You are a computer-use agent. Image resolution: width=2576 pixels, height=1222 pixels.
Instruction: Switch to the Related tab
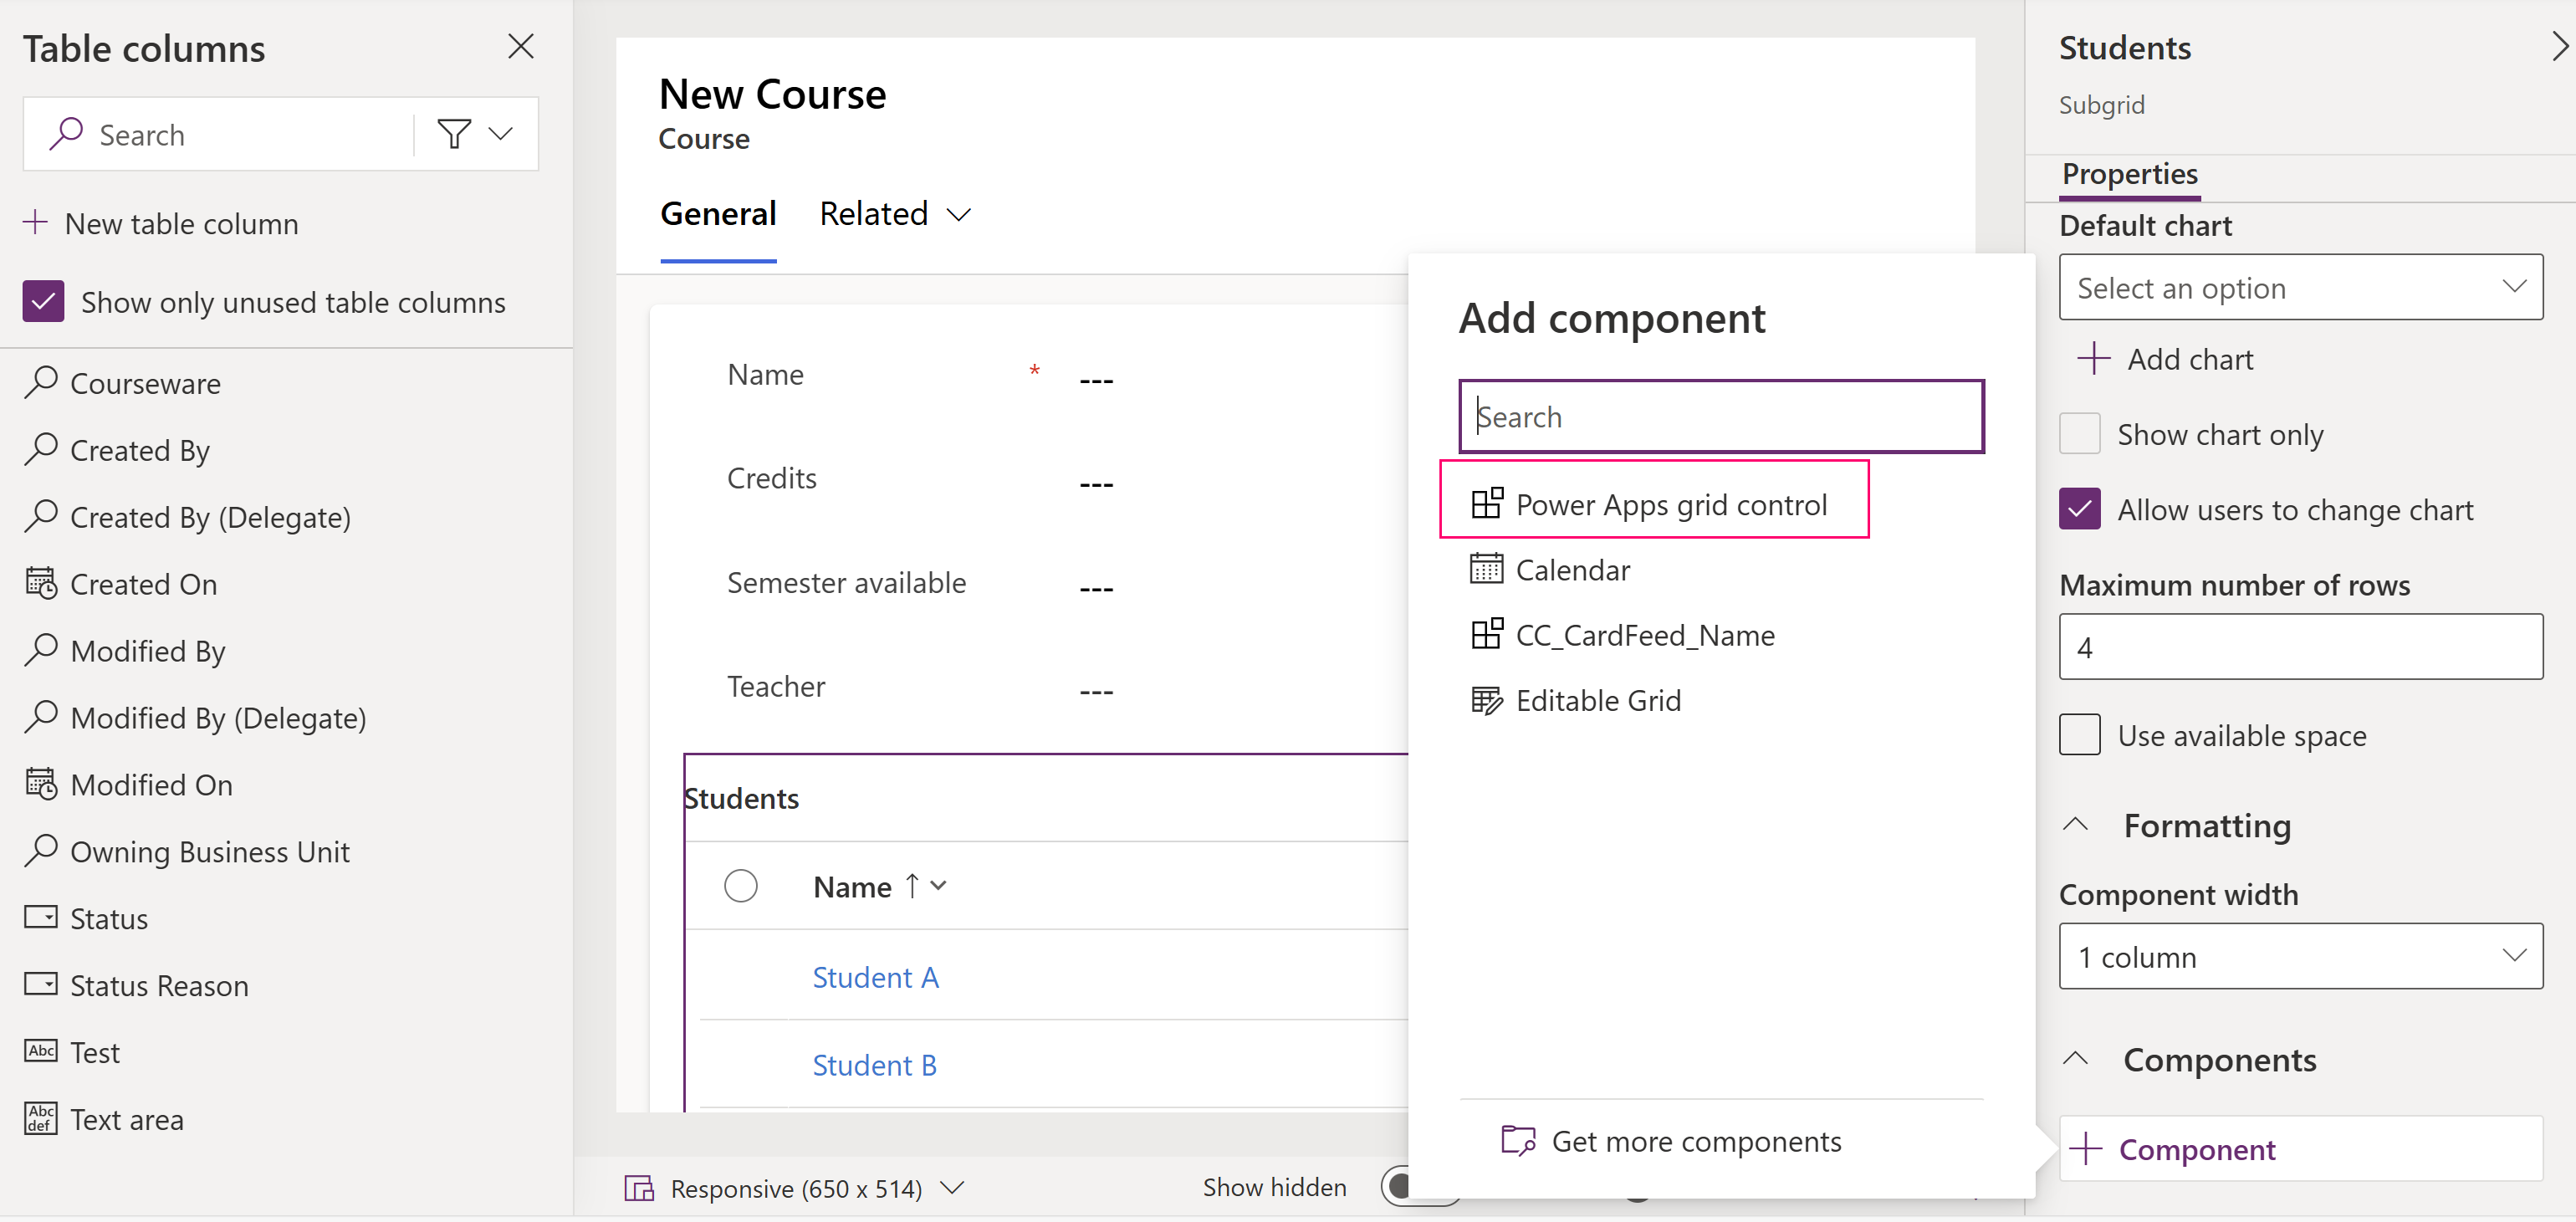pyautogui.click(x=874, y=212)
